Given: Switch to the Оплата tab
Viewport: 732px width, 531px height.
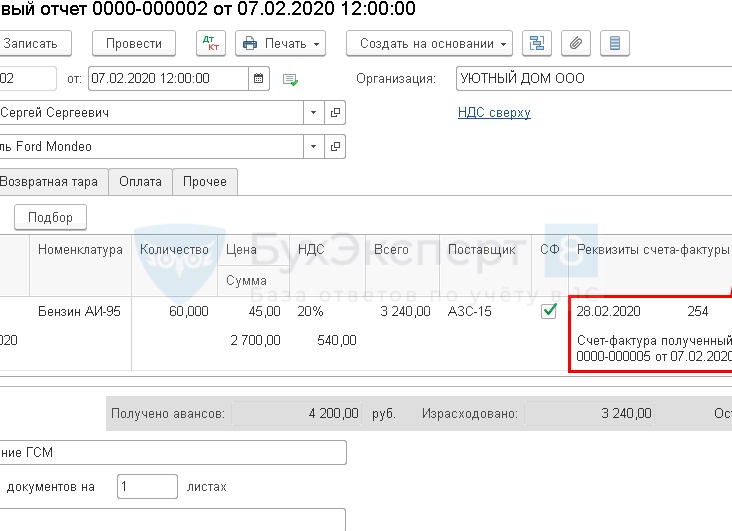Looking at the screenshot, I should [x=140, y=181].
